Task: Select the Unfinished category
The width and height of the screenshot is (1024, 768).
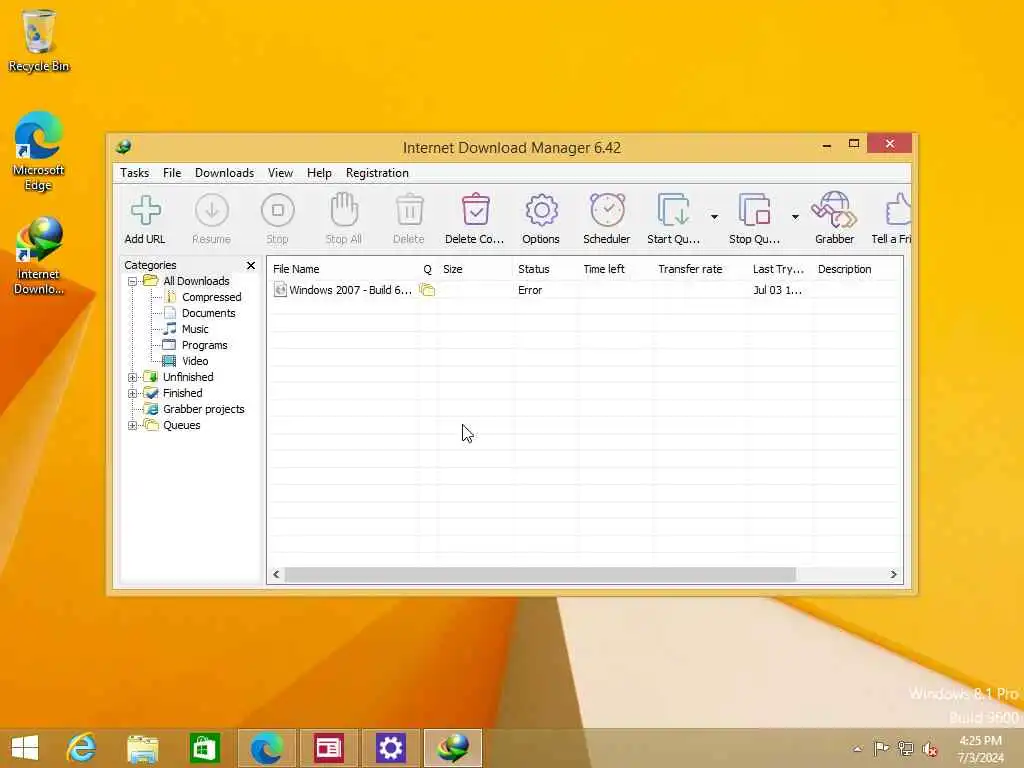Action: pyautogui.click(x=188, y=377)
